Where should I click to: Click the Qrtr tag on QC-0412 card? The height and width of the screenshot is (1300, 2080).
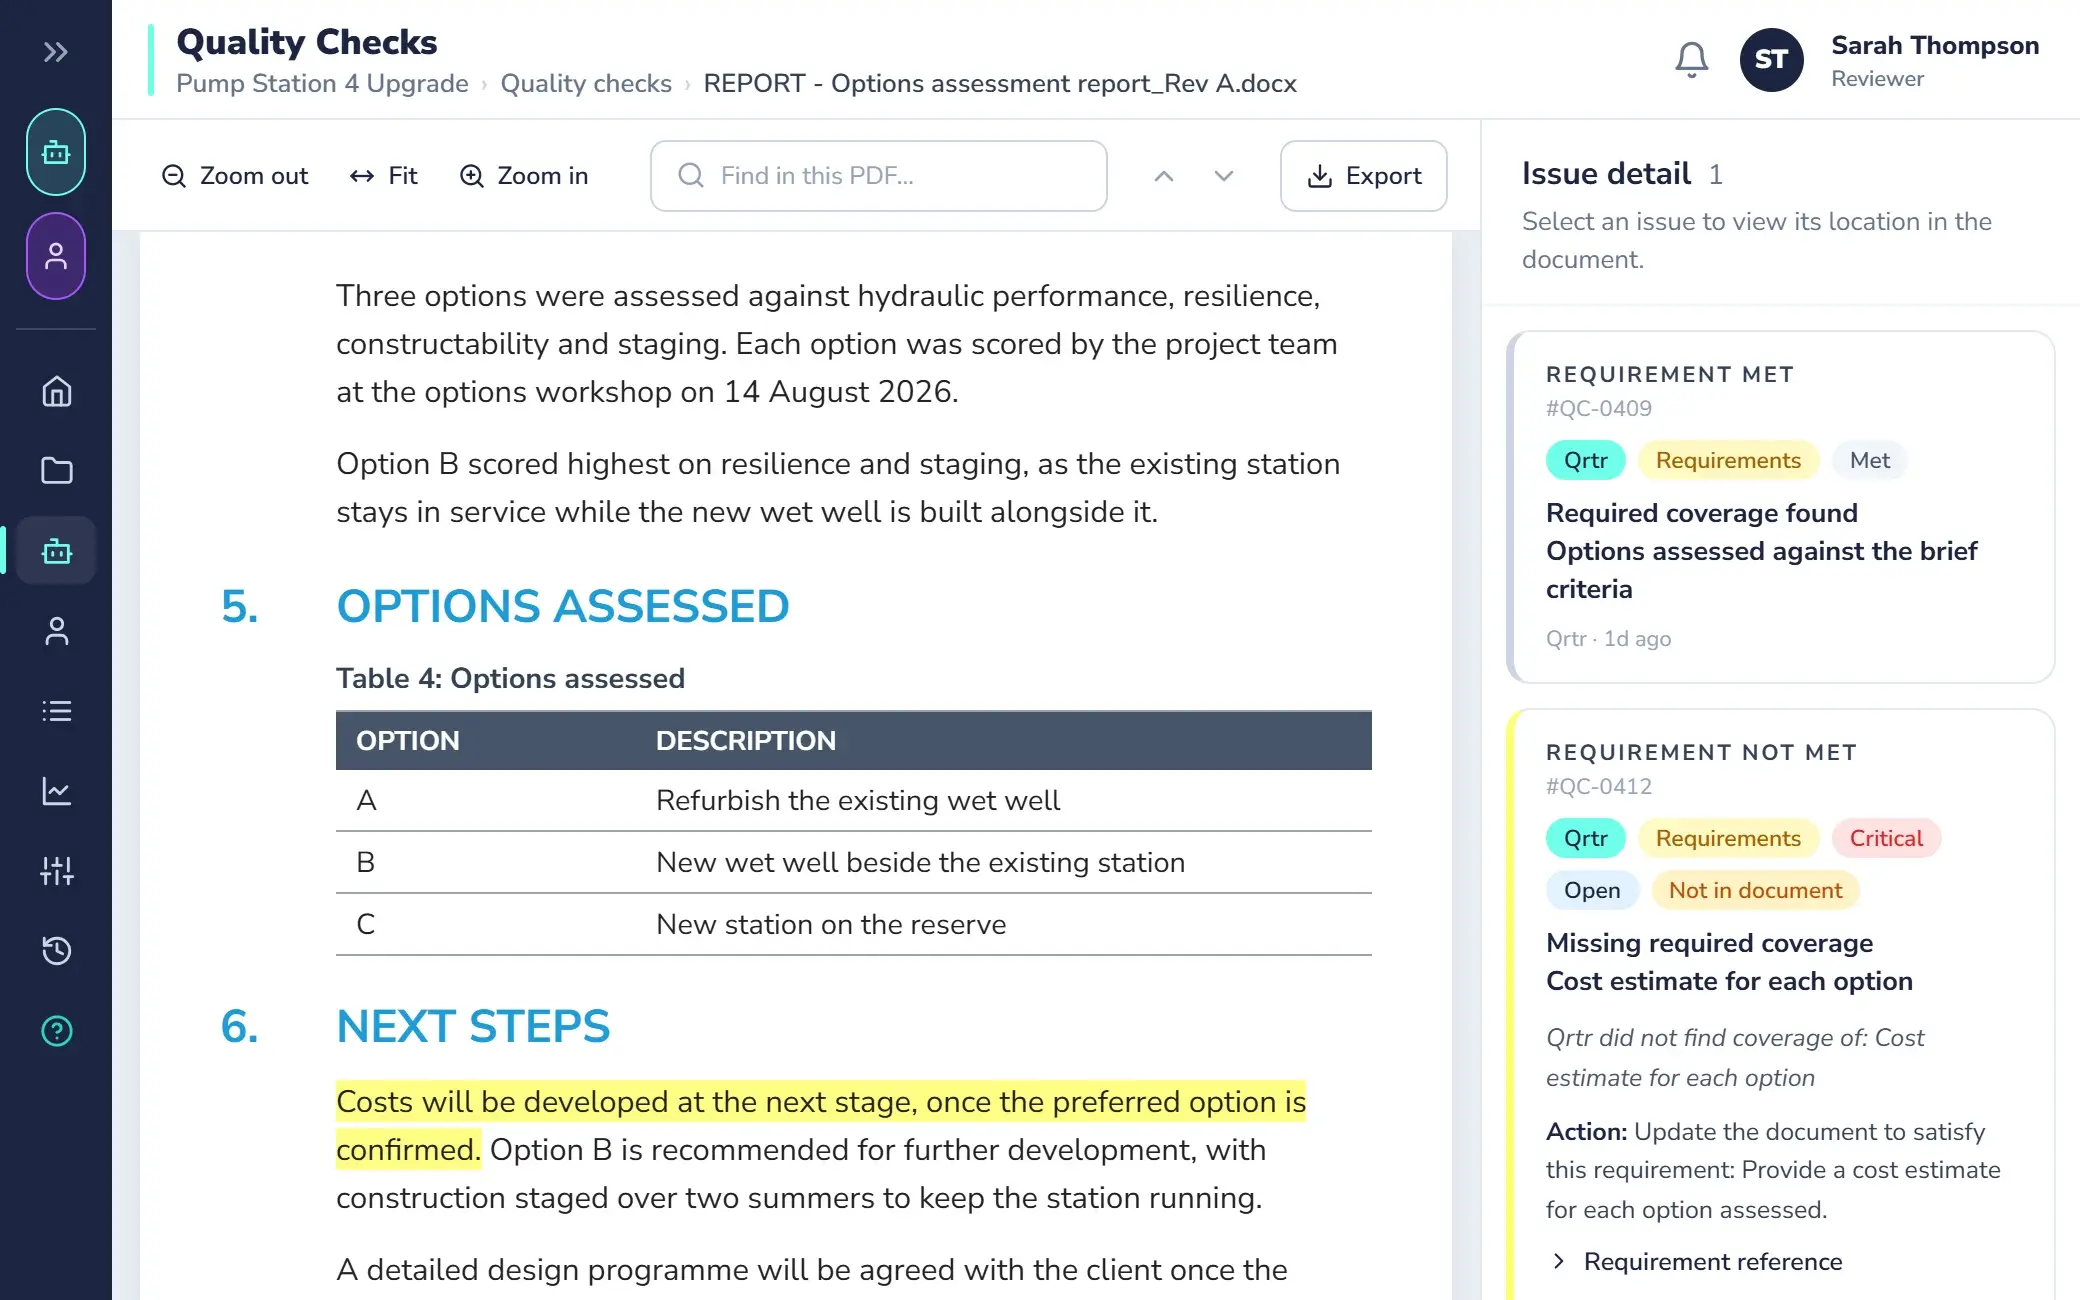(1586, 838)
